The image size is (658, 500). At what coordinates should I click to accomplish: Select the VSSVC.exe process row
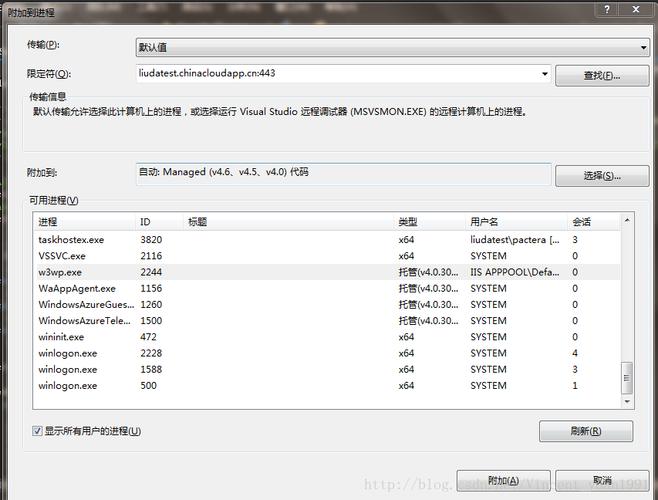326,256
